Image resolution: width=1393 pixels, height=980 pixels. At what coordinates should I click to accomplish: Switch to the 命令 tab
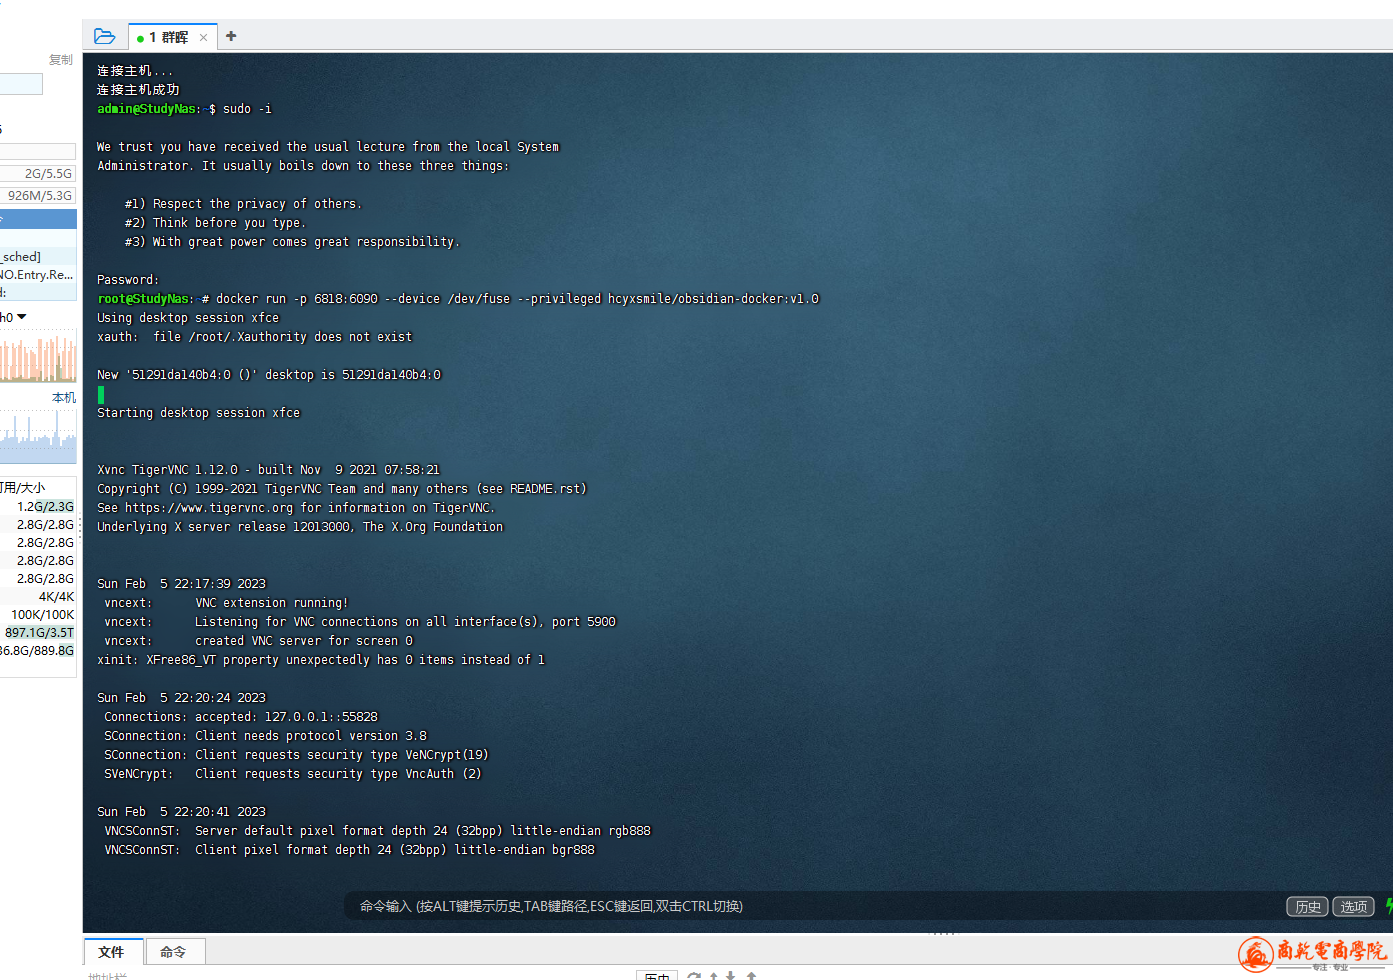point(173,952)
